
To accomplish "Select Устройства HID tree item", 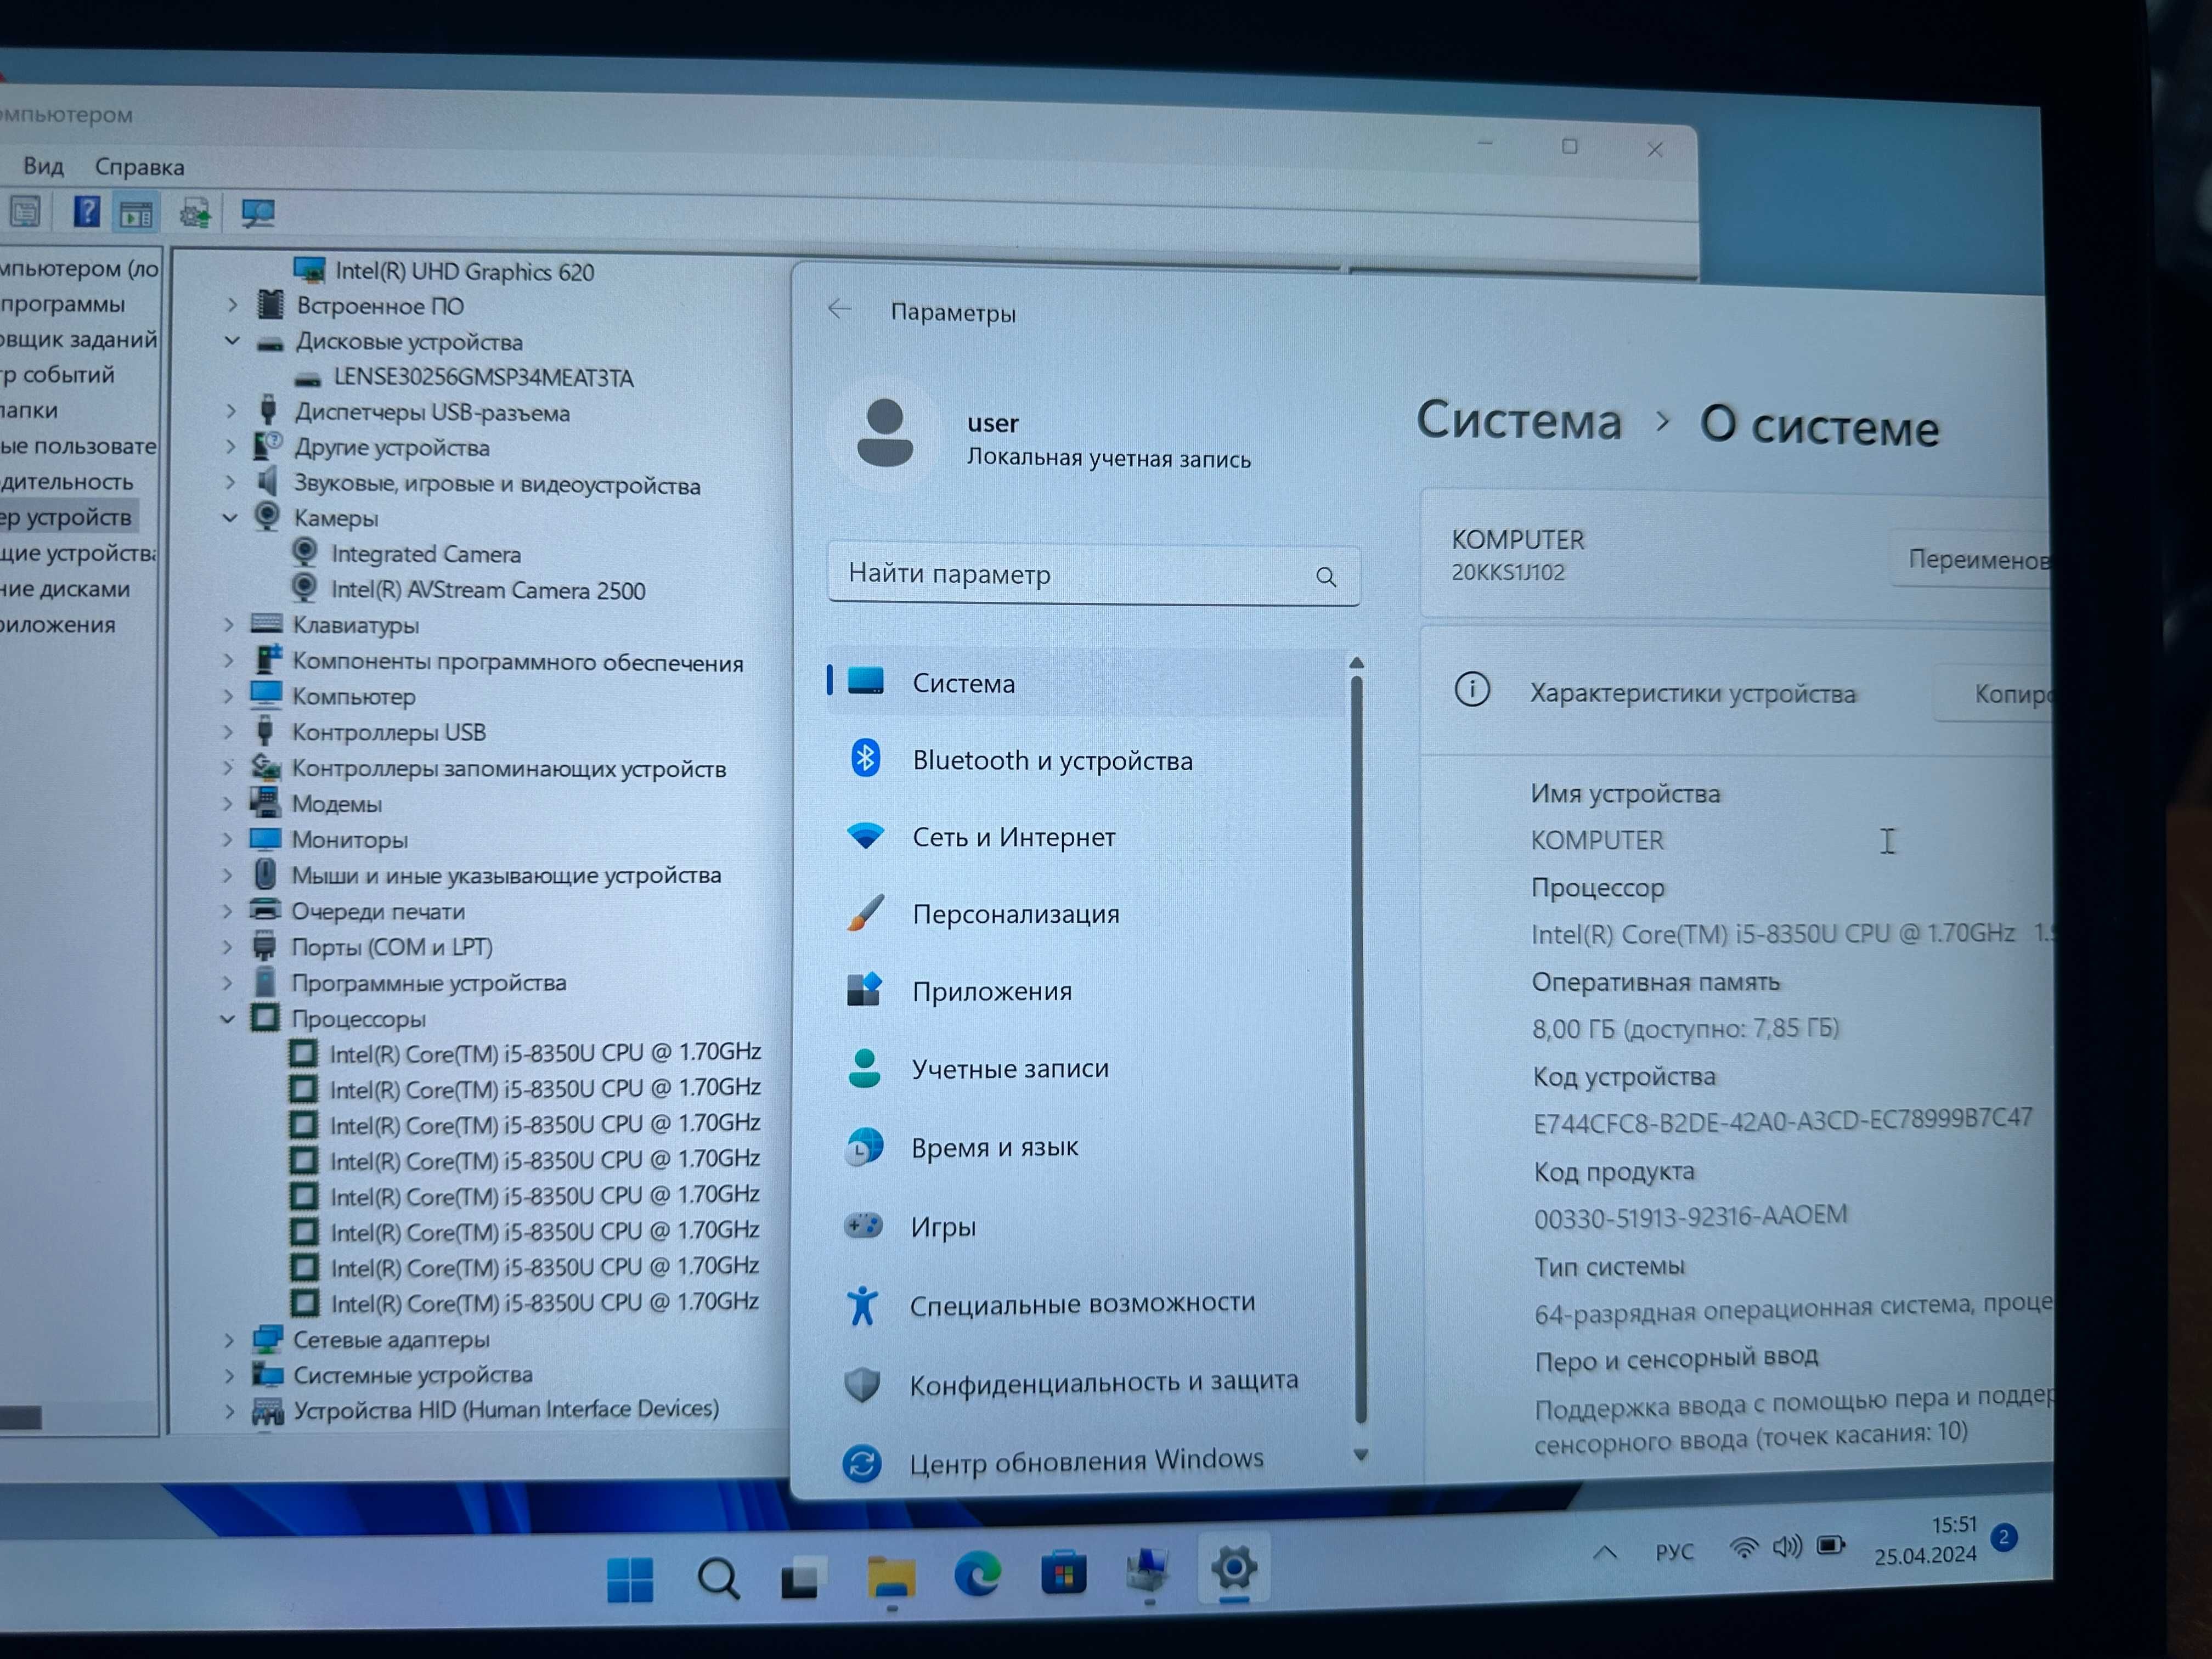I will coord(506,1409).
